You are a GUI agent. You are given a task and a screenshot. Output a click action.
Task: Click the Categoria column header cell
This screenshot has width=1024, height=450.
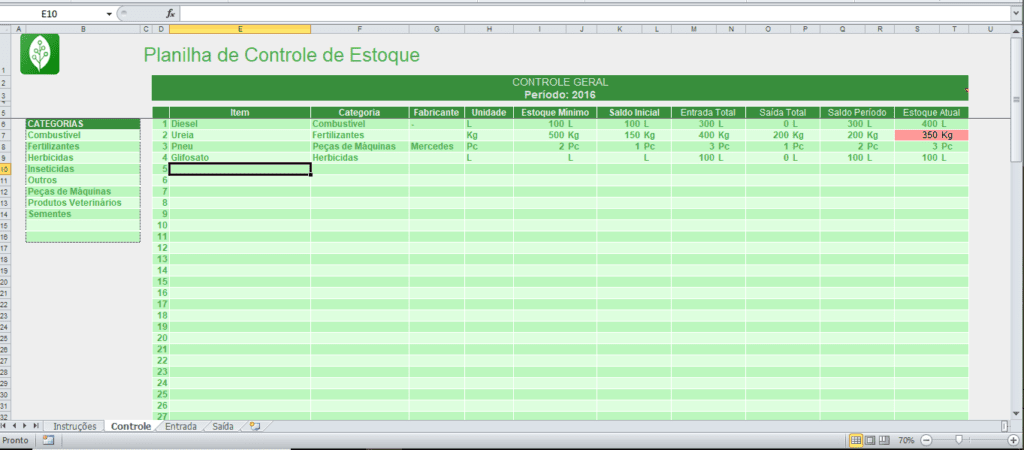point(360,112)
